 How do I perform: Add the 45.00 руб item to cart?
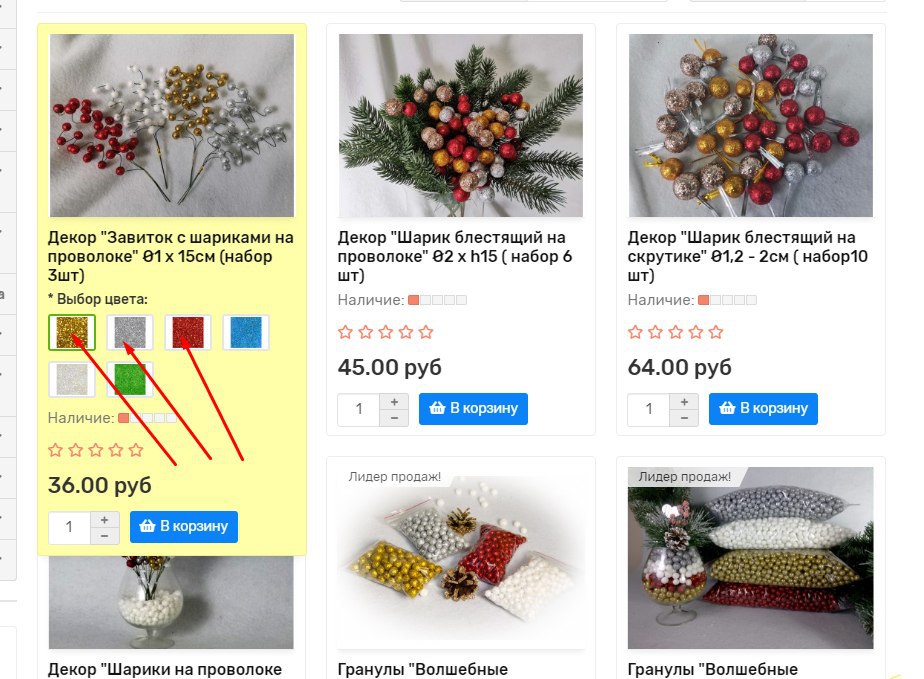pos(473,408)
